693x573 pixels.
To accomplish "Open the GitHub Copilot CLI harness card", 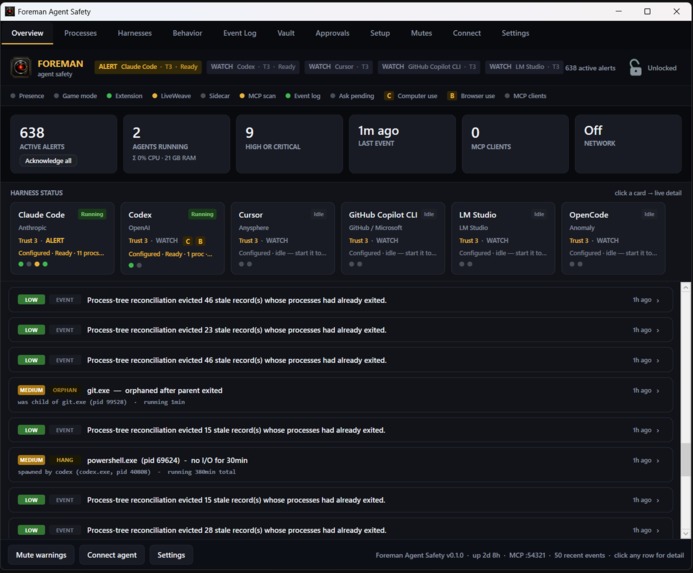I will [x=393, y=238].
